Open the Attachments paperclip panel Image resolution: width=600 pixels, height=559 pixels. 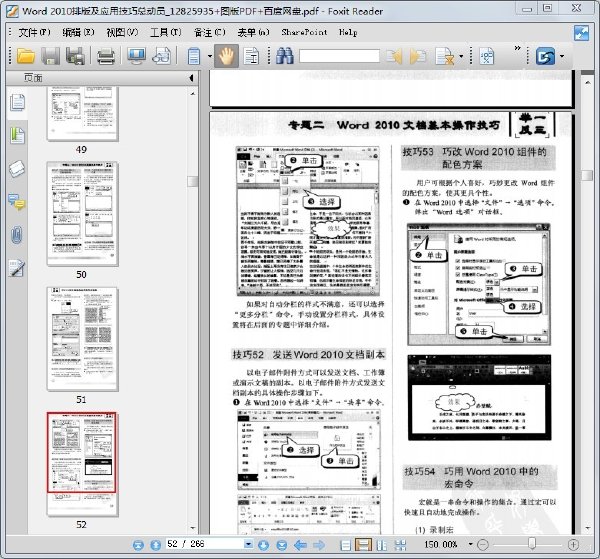coord(17,235)
